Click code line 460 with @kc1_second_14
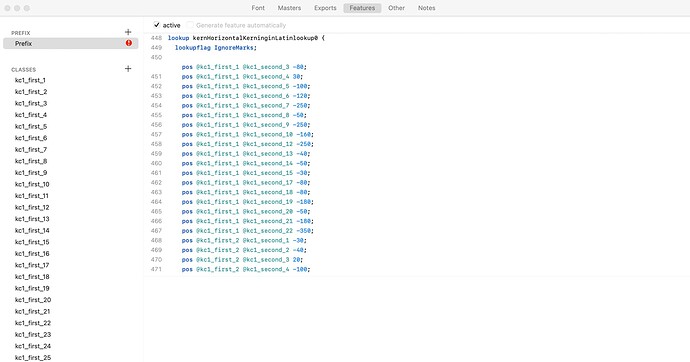Screen dimensions: 690x362 (x=246, y=163)
